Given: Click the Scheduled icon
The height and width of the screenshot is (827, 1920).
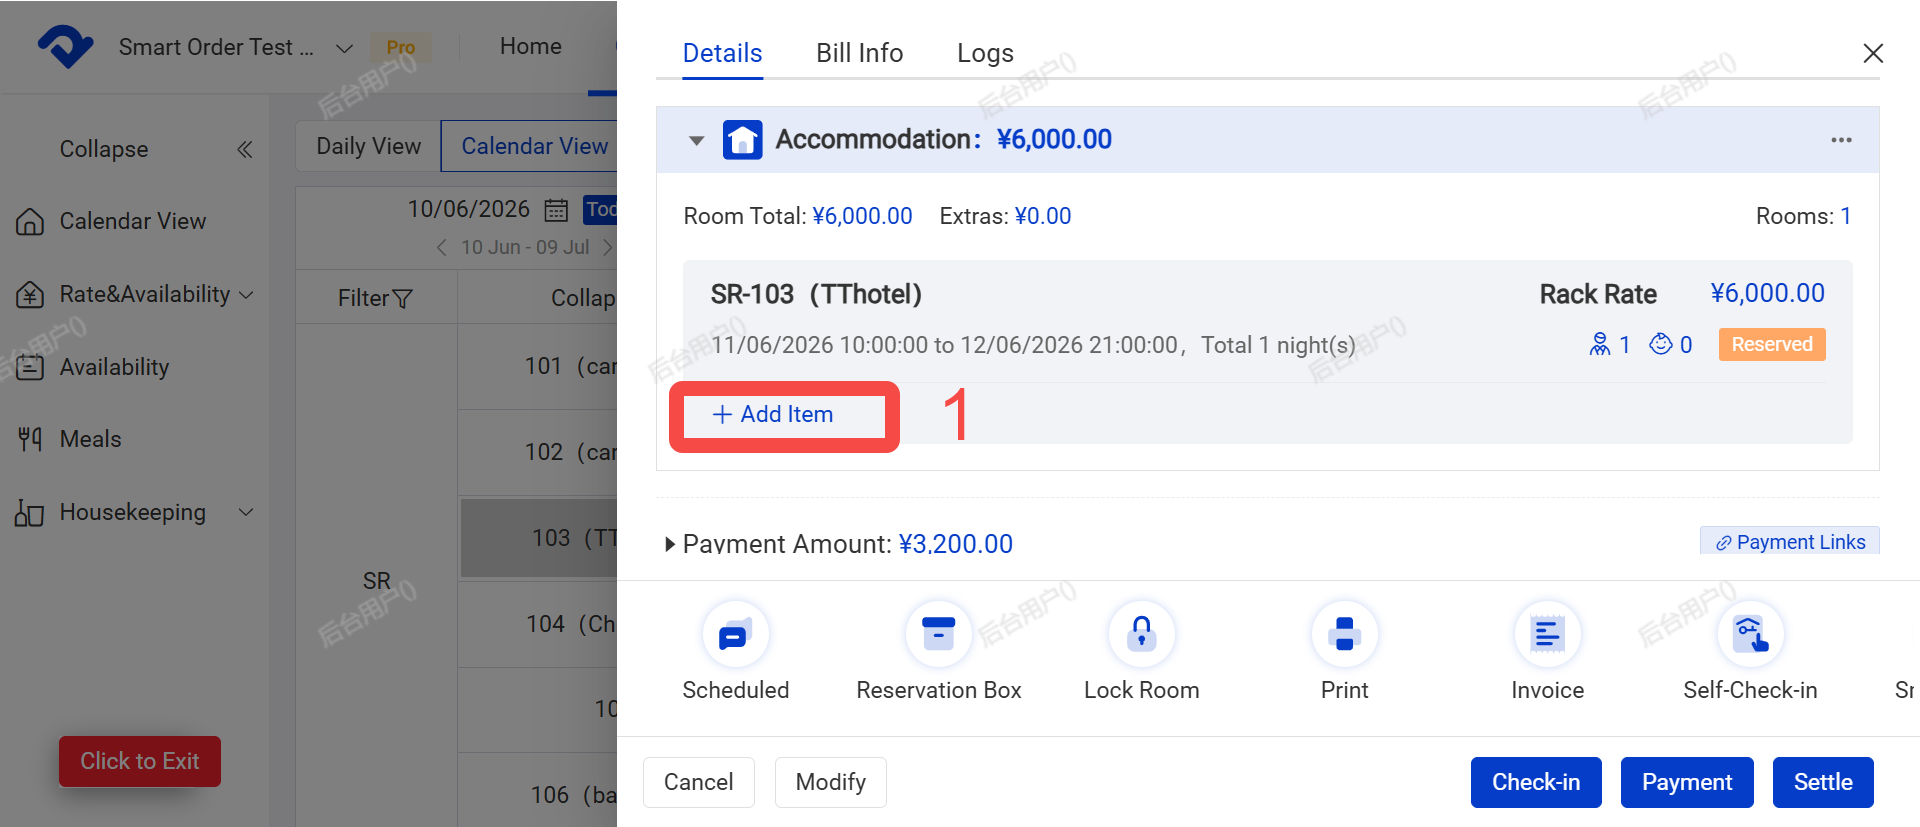Looking at the screenshot, I should [x=735, y=634].
